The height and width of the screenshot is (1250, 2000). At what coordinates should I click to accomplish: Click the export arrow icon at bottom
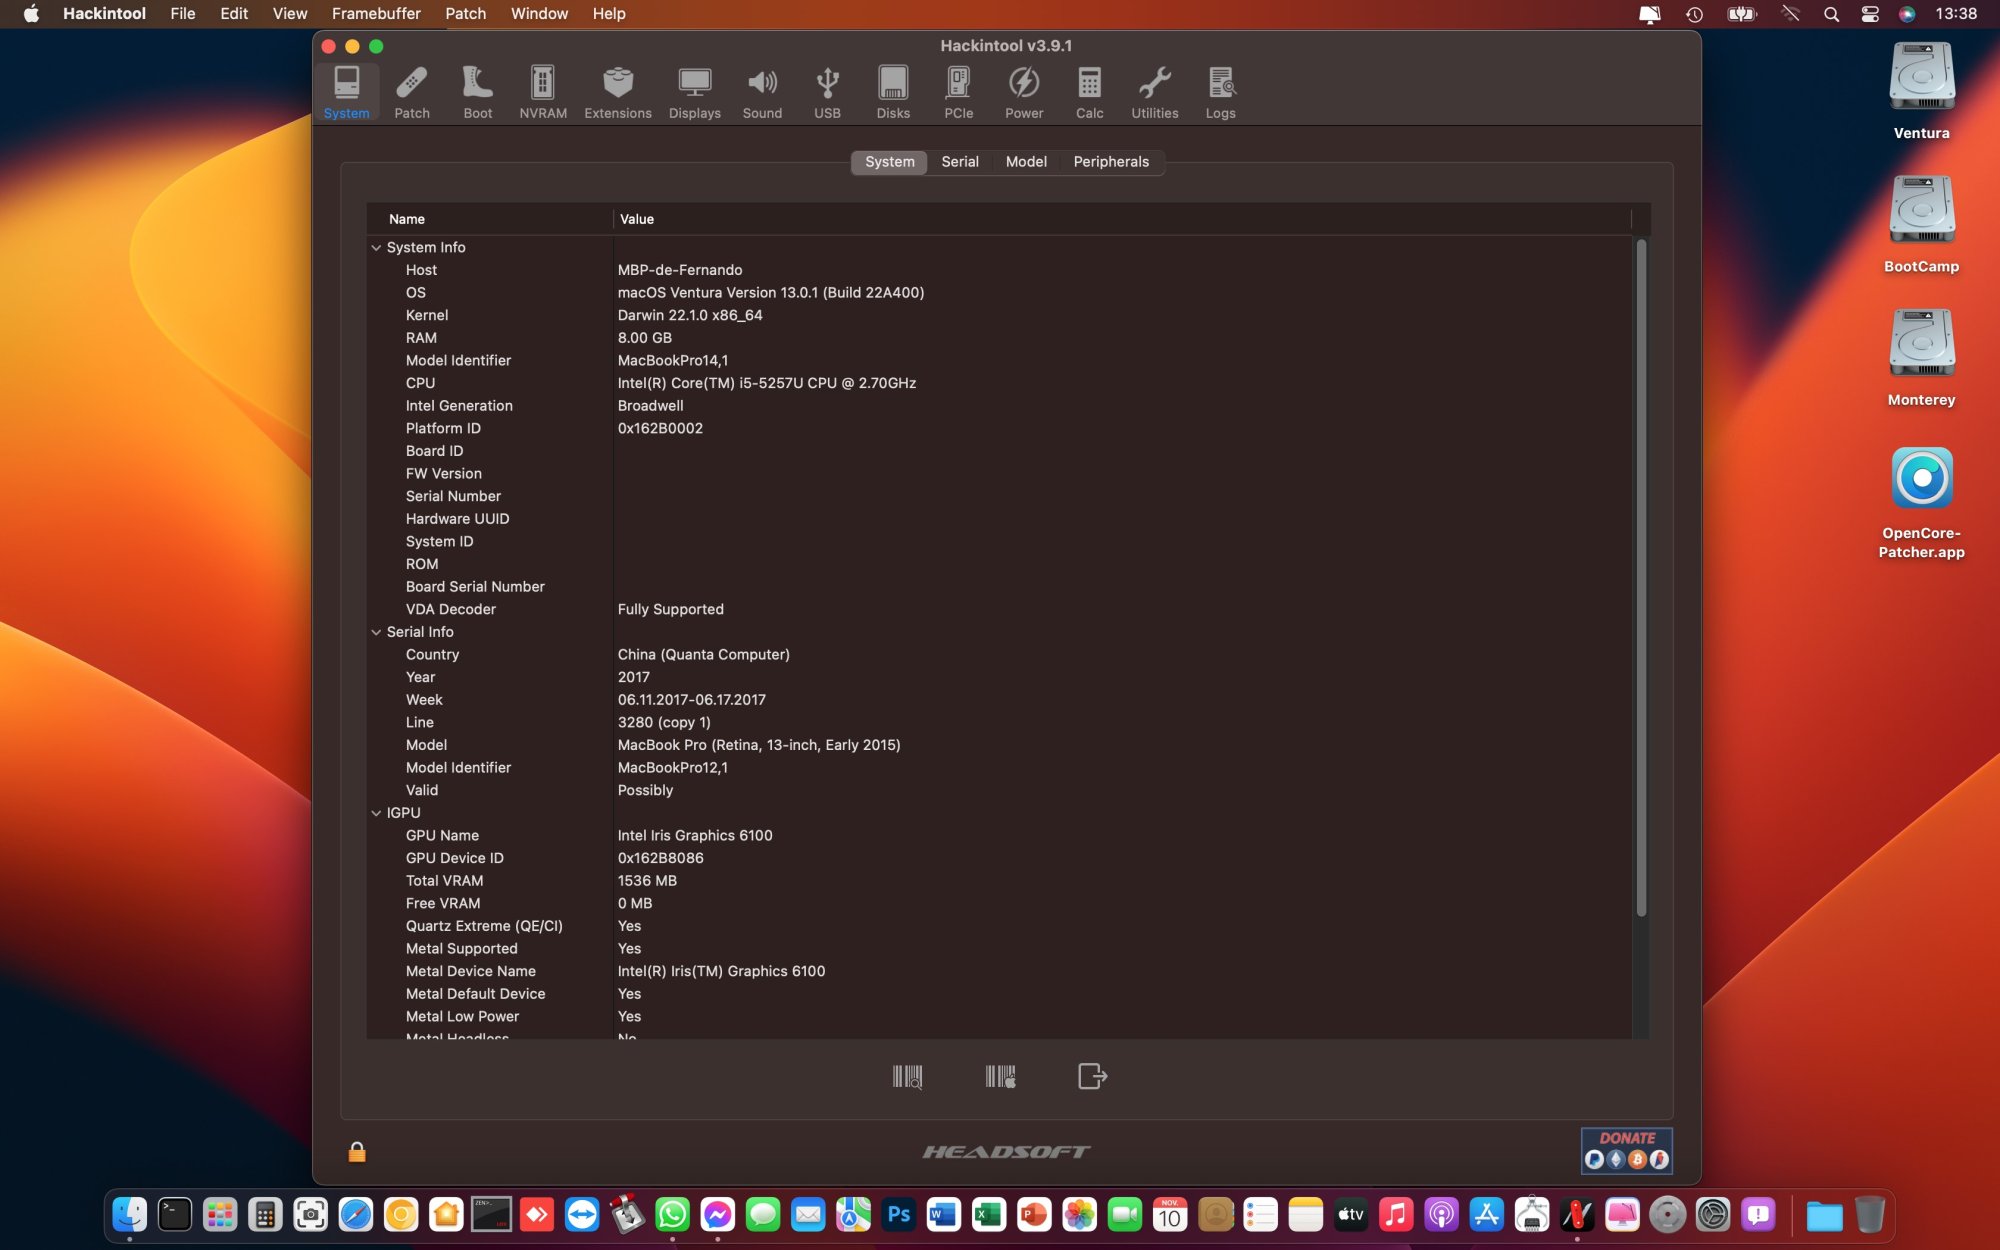click(1092, 1076)
